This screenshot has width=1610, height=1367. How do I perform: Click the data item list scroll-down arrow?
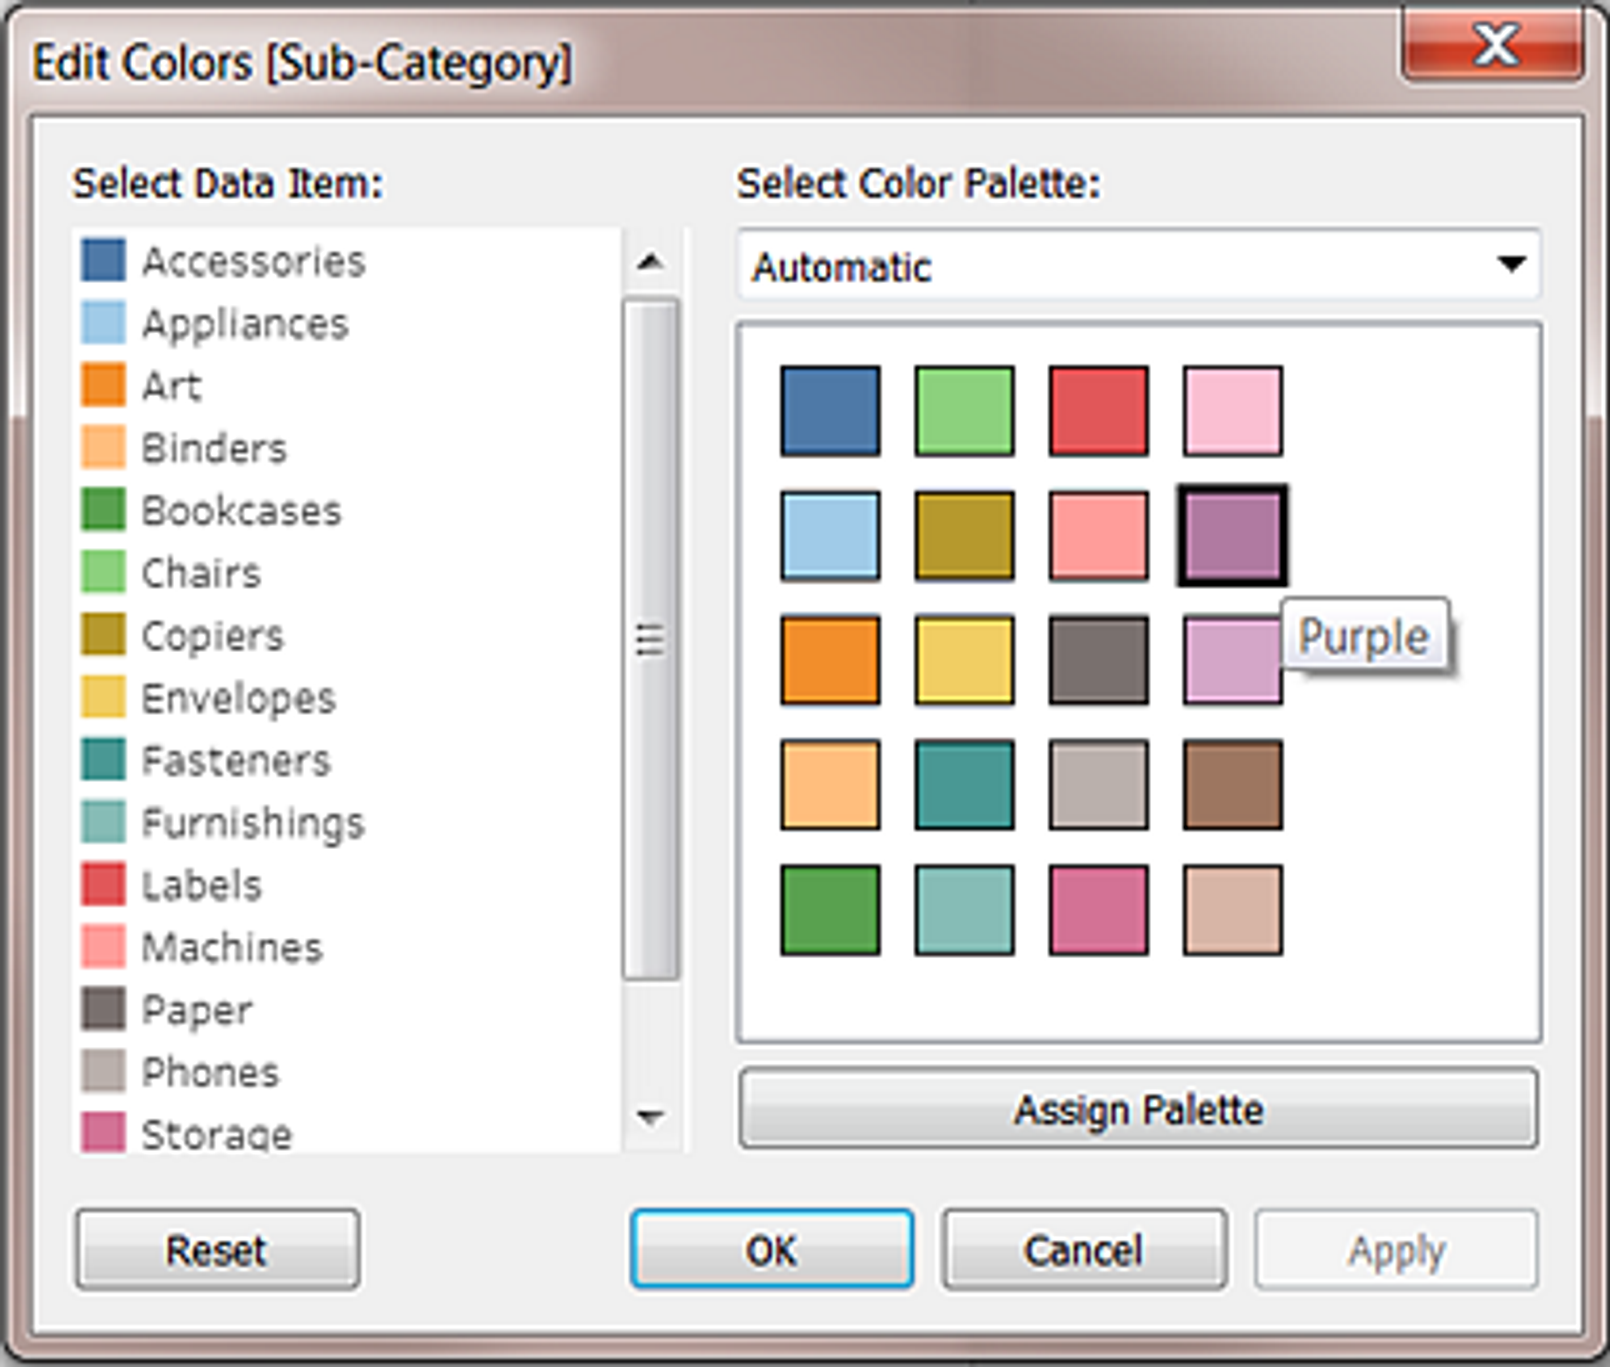[x=651, y=1117]
